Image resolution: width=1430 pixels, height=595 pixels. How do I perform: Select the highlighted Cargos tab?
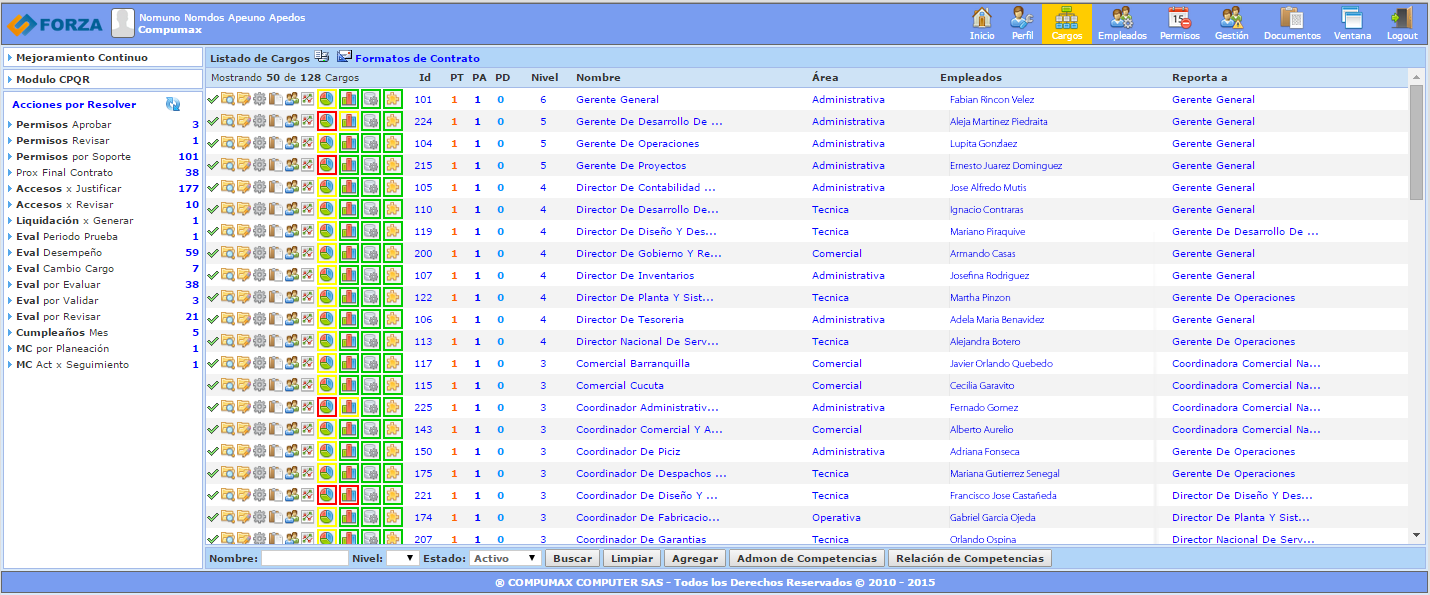(x=1067, y=24)
